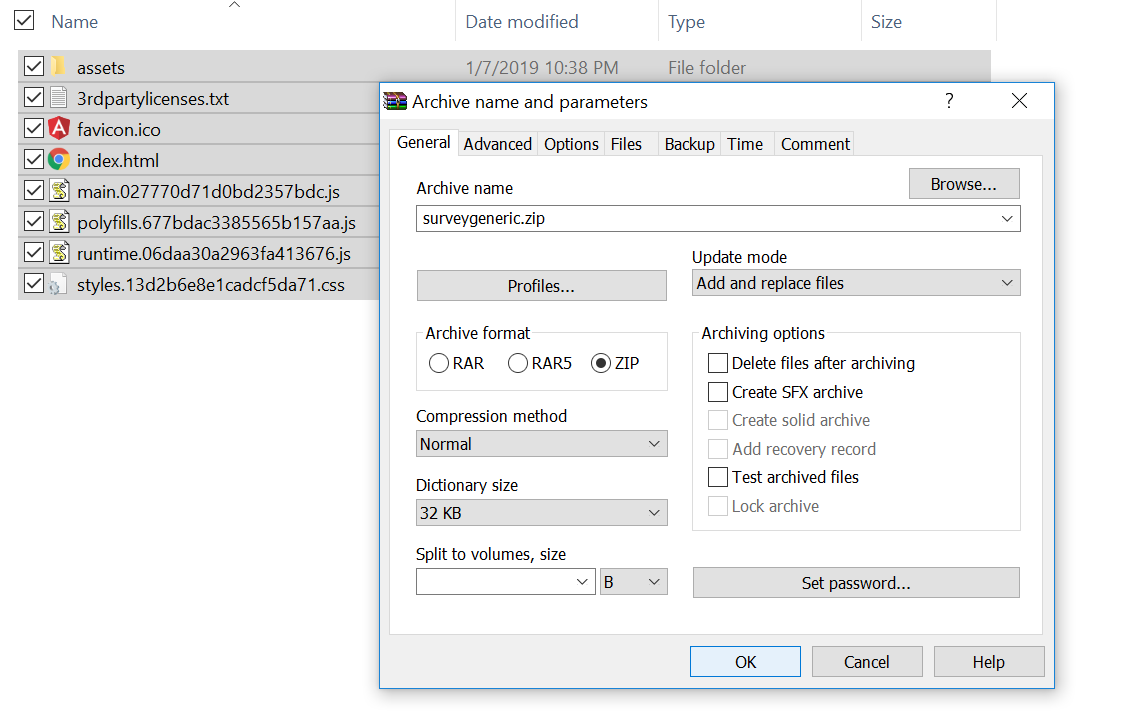Image resolution: width=1133 pixels, height=725 pixels.
Task: Open the Dictionary size dropdown
Action: [541, 513]
